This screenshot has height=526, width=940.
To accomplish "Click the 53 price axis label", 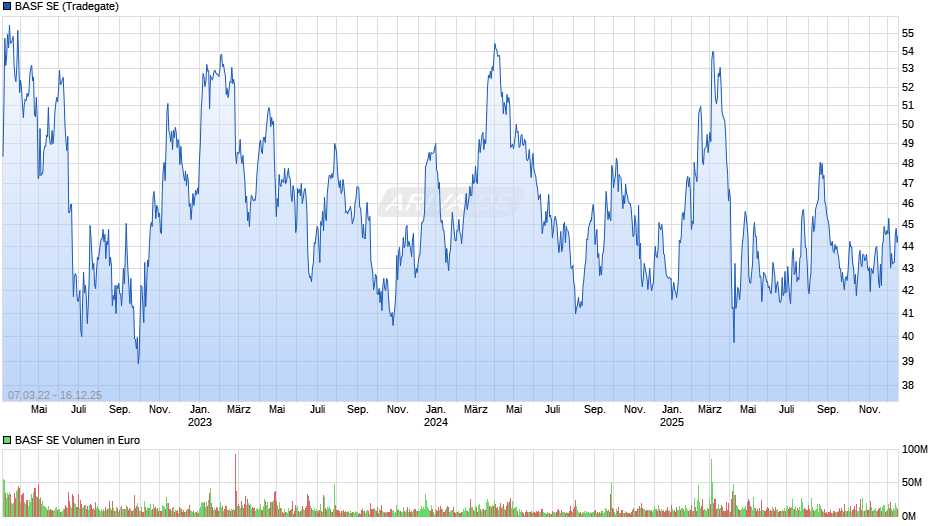I will 908,69.
